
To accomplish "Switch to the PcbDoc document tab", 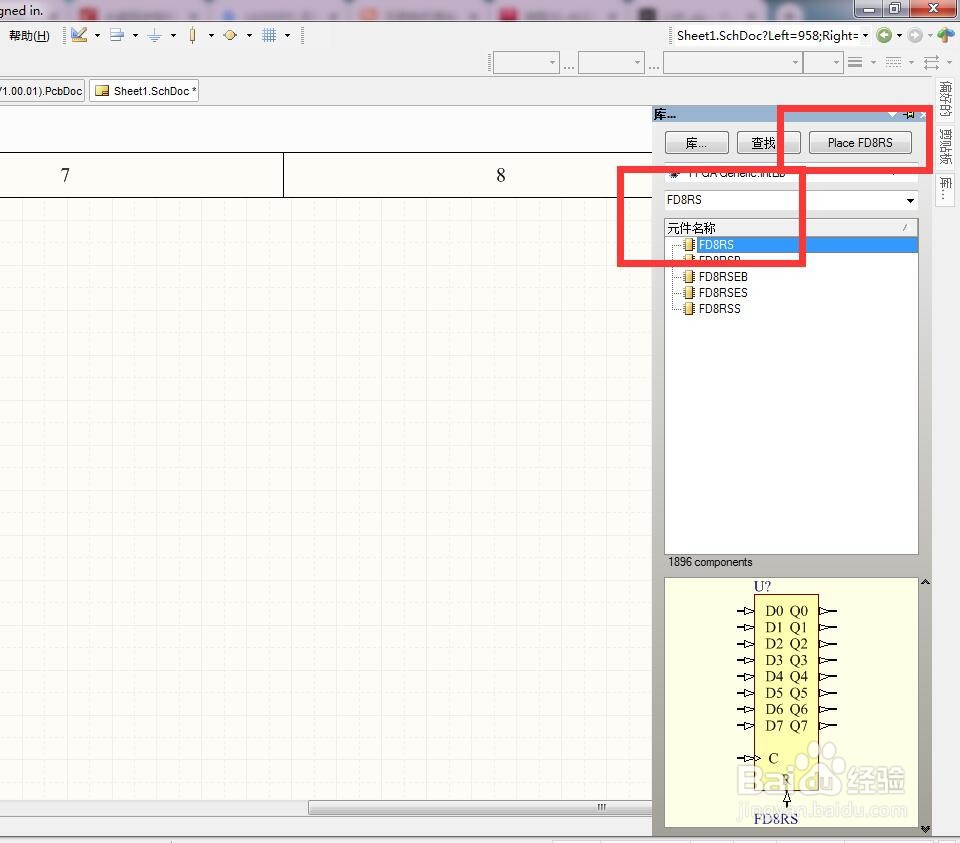I will (42, 91).
